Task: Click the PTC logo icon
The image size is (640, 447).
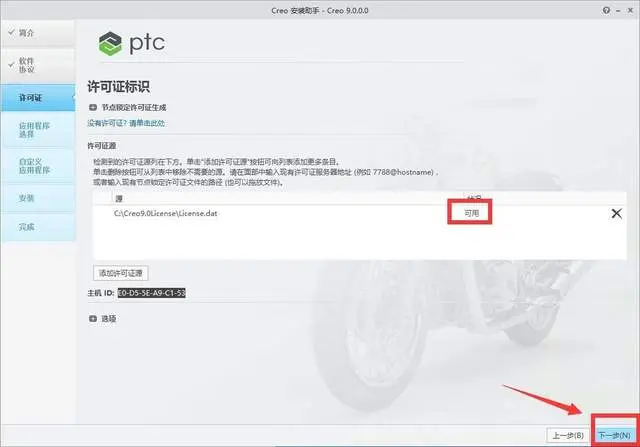Action: point(110,44)
